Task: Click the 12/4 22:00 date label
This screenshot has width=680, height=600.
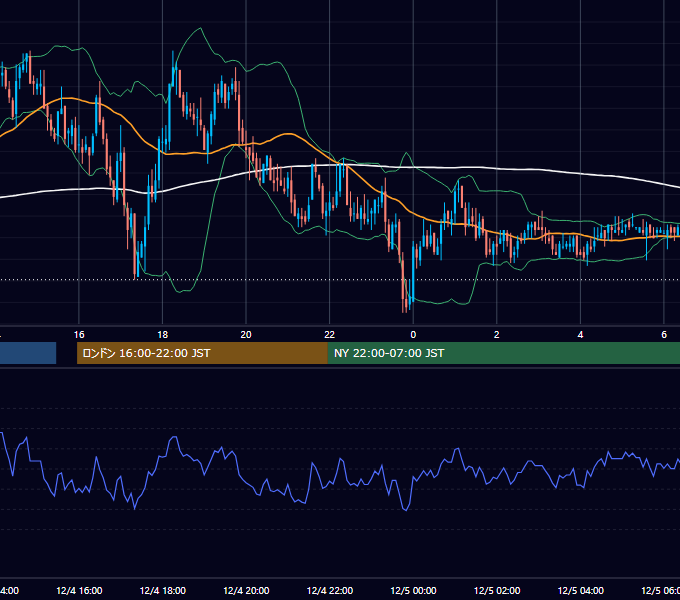Action: tap(330, 591)
